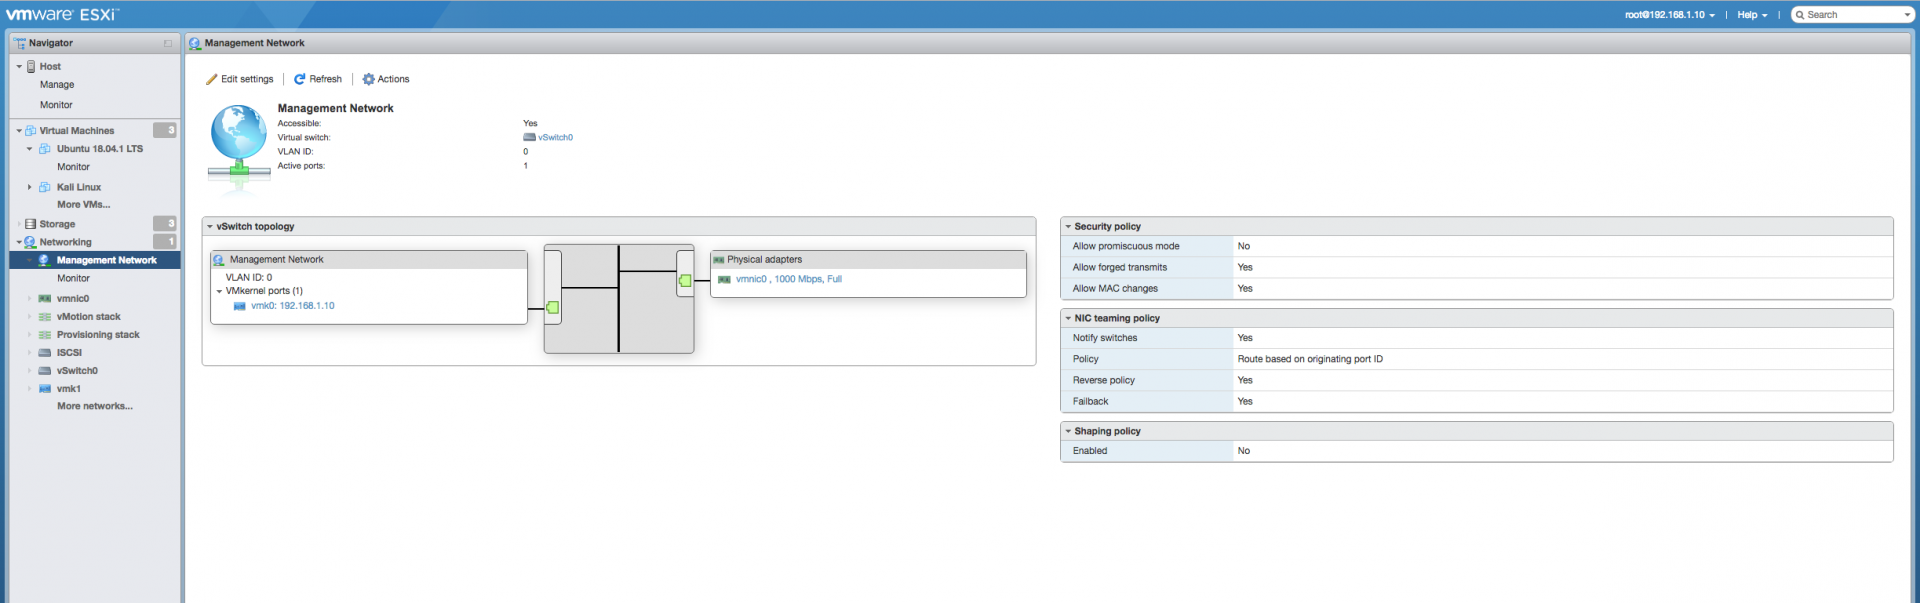Click the vmnic0 adapter icon in navigator
This screenshot has height=603, width=1920.
[x=45, y=299]
